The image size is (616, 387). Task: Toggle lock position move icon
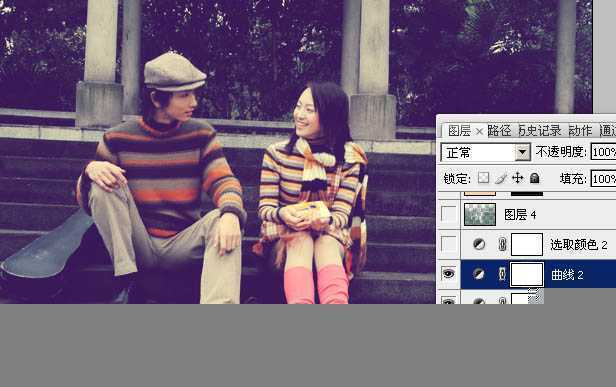(518, 178)
